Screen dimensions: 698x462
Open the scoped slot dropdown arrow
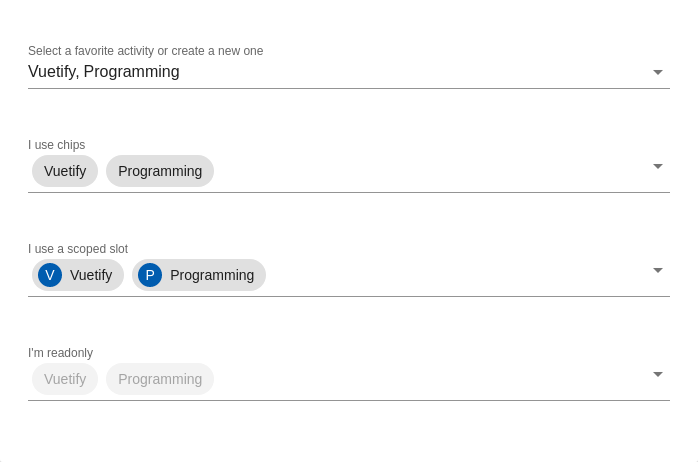[657, 270]
